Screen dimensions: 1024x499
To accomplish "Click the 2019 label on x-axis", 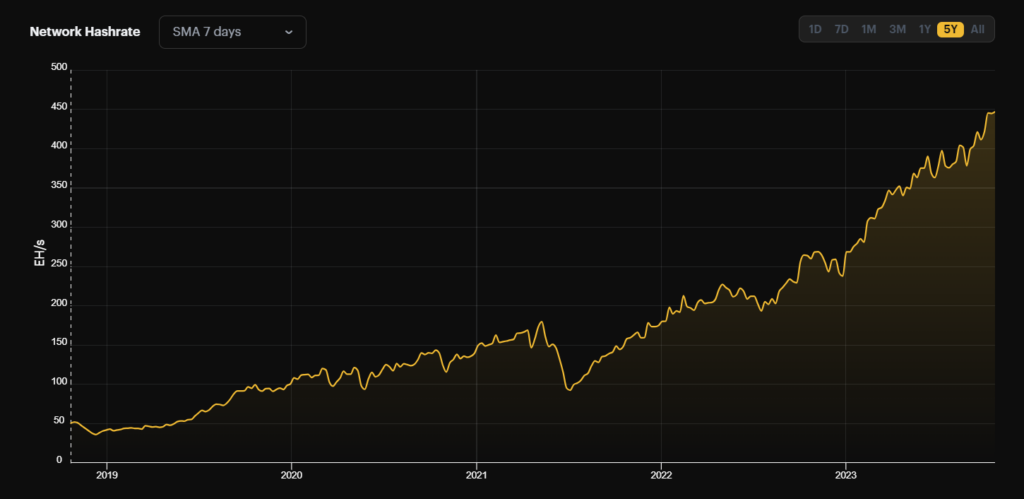I will [x=107, y=476].
